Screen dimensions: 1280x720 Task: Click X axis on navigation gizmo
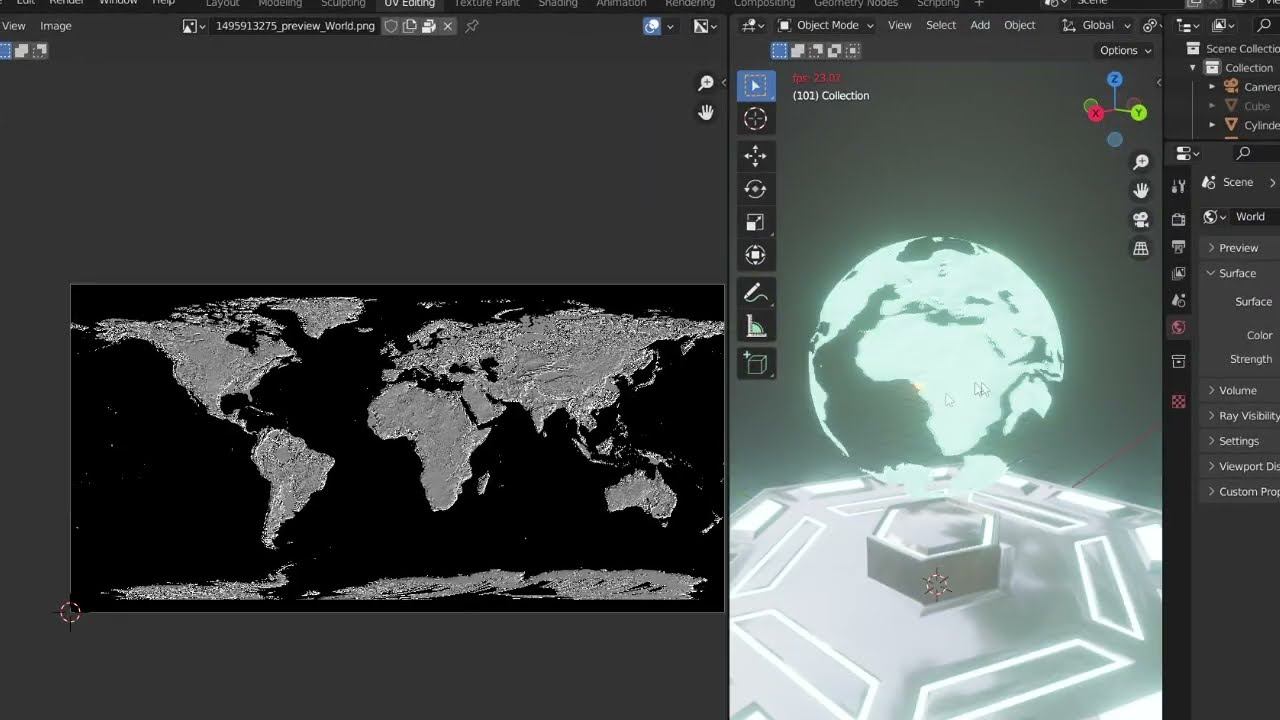pyautogui.click(x=1095, y=113)
